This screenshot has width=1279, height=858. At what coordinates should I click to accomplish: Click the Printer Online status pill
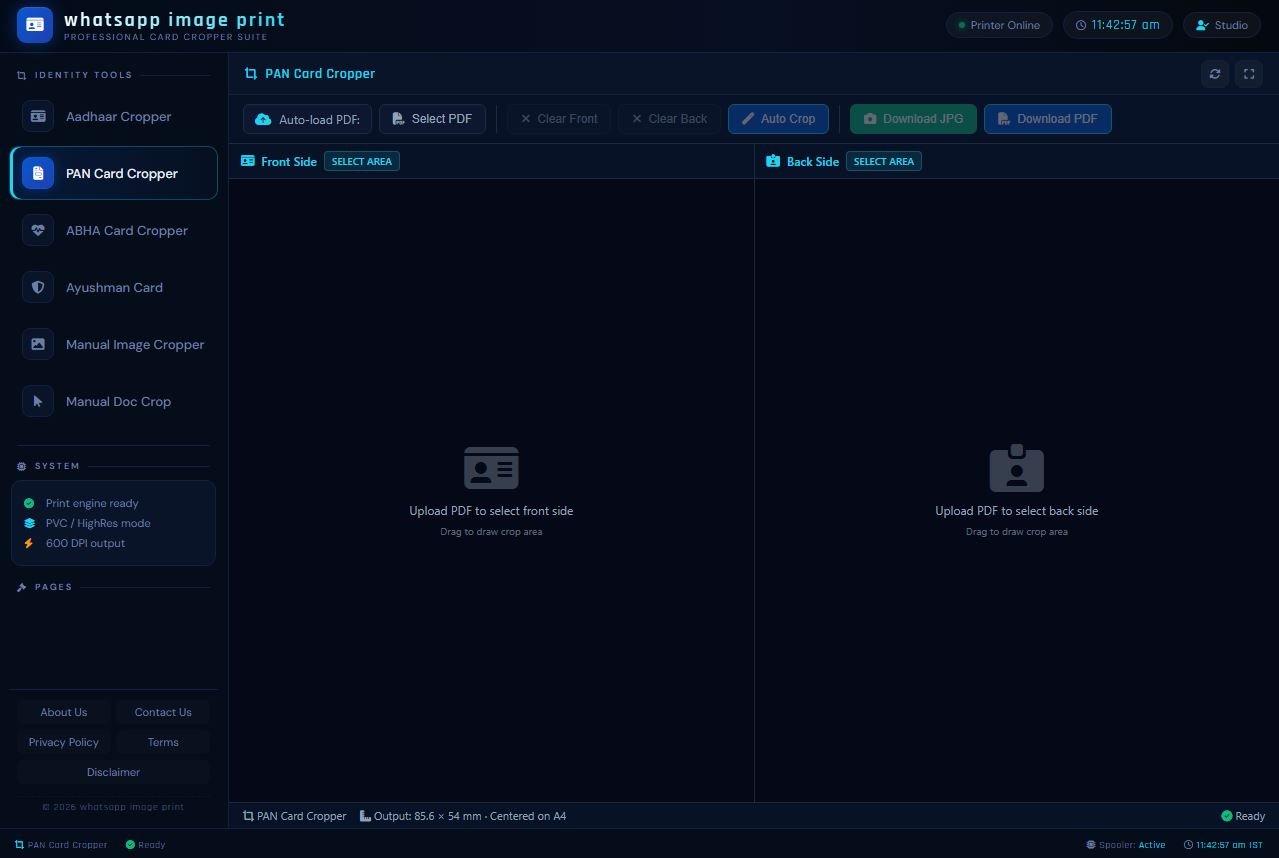[x=999, y=25]
